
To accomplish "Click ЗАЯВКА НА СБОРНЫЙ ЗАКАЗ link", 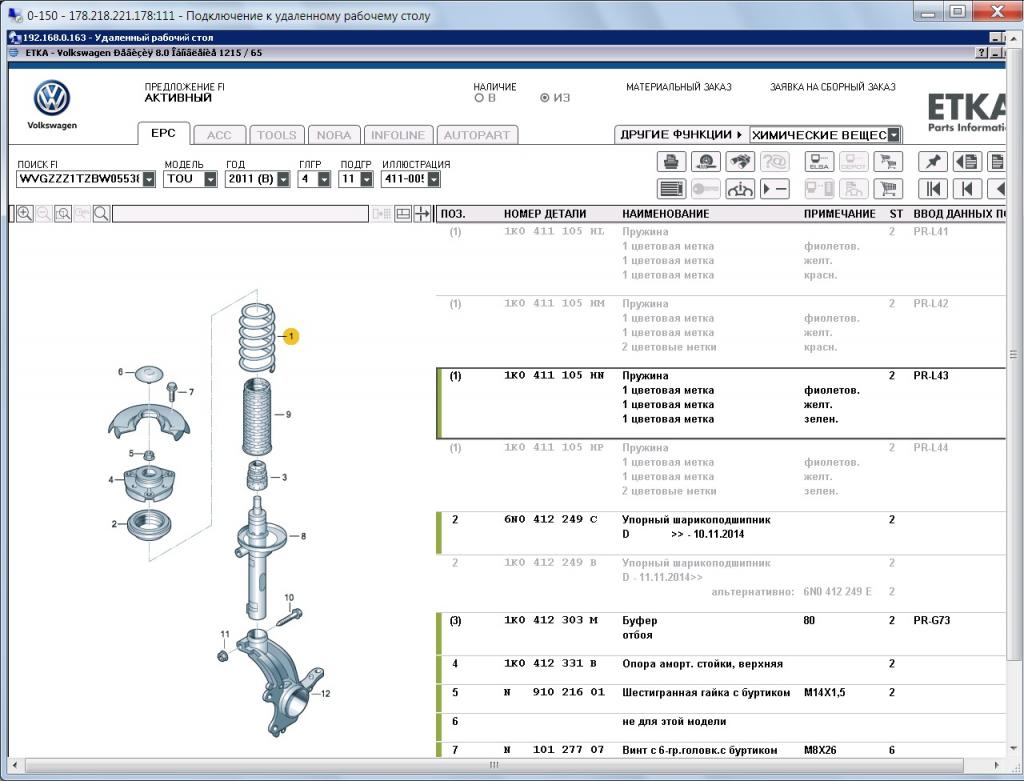I will pyautogui.click(x=833, y=87).
